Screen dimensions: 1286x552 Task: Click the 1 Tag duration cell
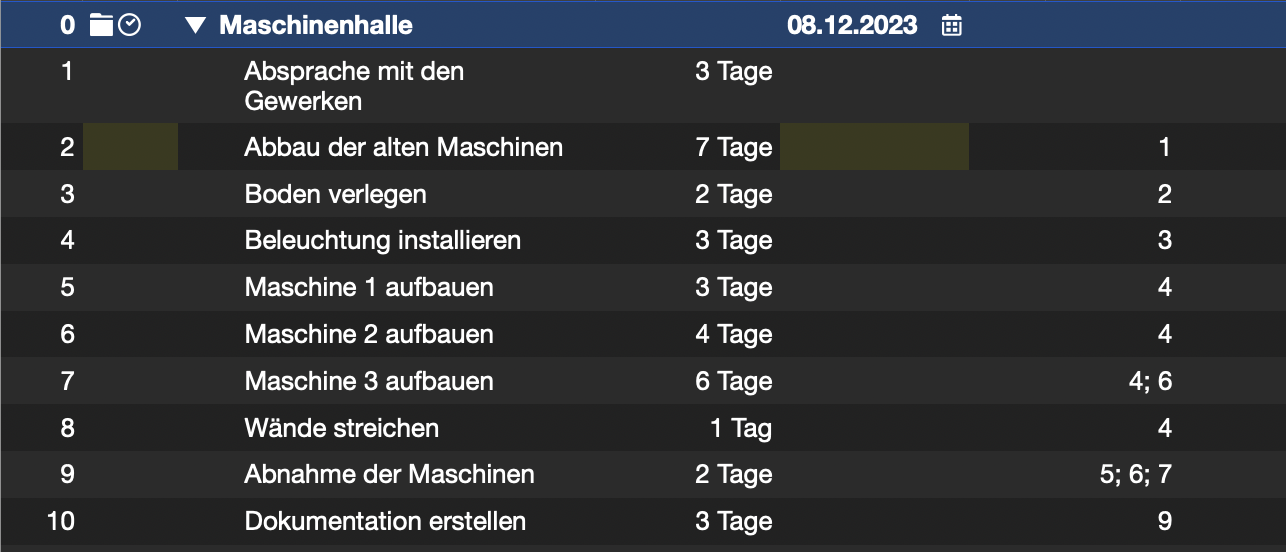(741, 428)
